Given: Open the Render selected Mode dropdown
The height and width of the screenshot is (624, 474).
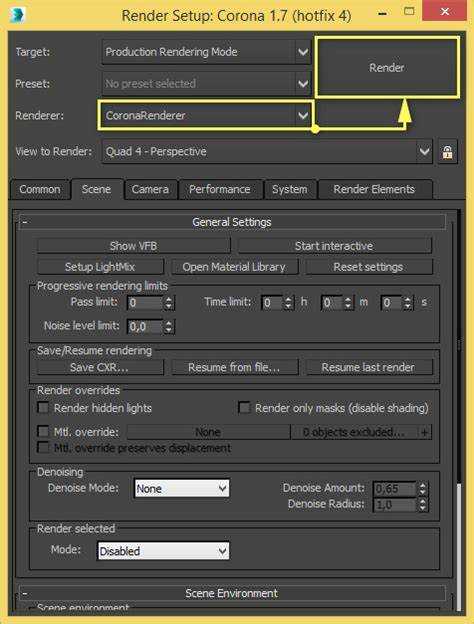Looking at the screenshot, I should click(164, 551).
